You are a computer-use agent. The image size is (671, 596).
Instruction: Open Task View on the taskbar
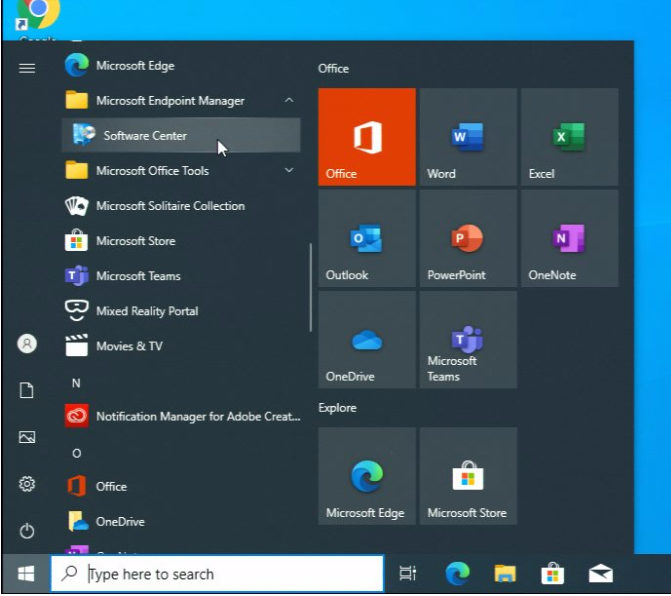click(407, 573)
